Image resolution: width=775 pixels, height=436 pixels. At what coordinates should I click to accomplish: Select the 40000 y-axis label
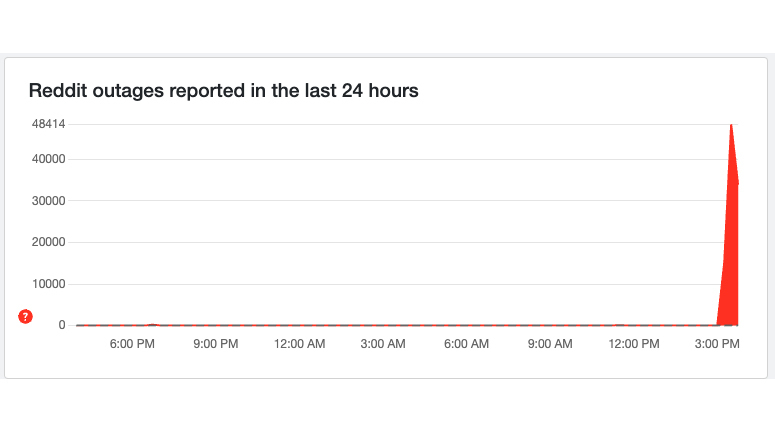tap(48, 159)
